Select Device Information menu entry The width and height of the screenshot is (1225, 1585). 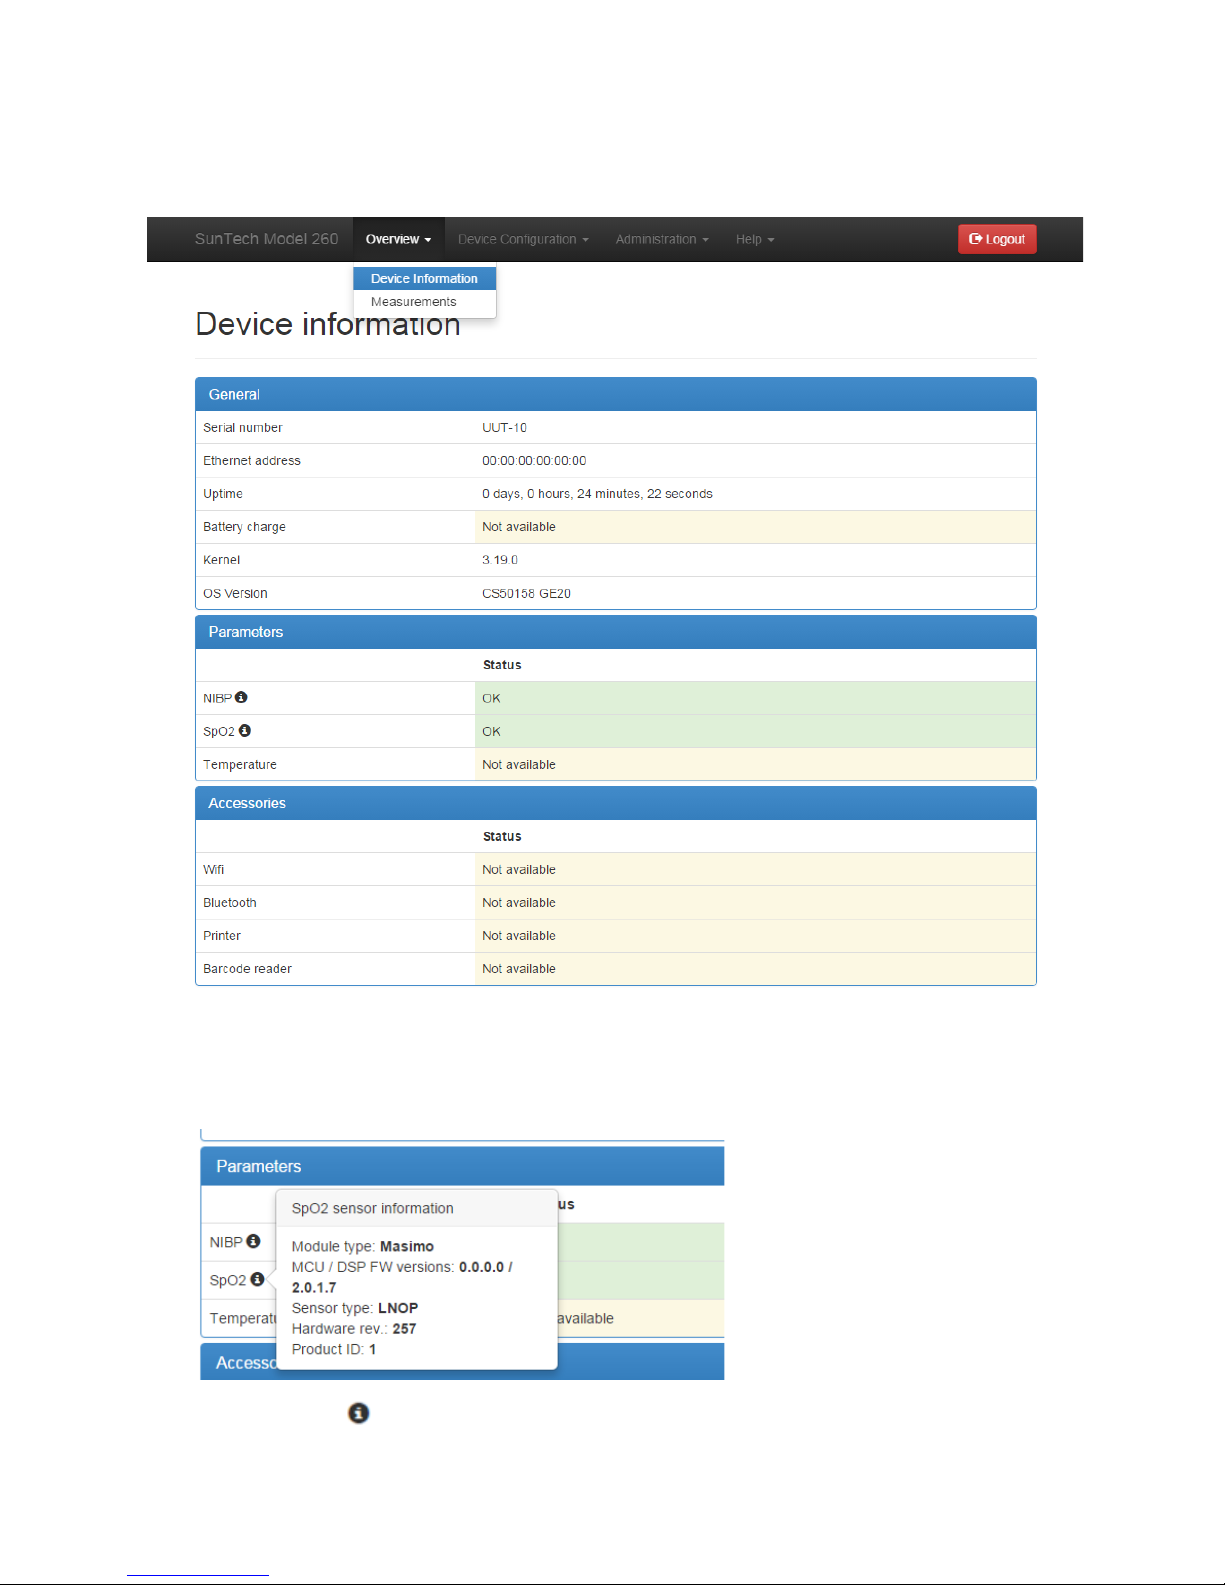424,278
